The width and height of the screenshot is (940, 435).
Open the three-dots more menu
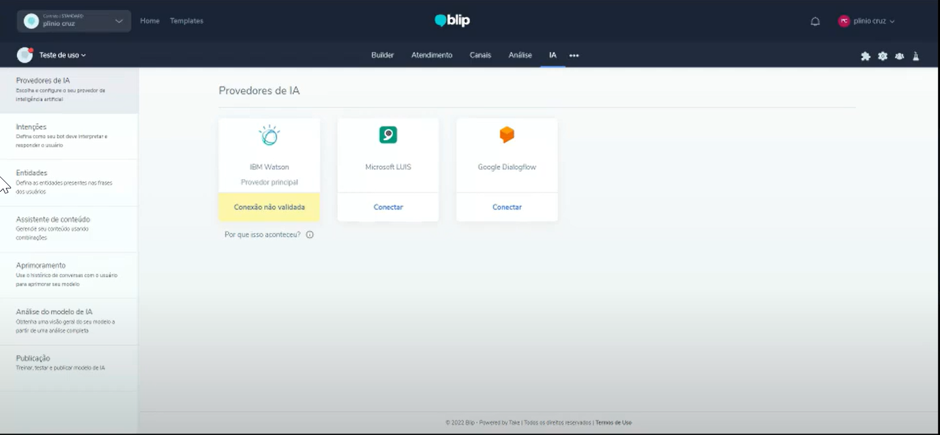pyautogui.click(x=574, y=55)
